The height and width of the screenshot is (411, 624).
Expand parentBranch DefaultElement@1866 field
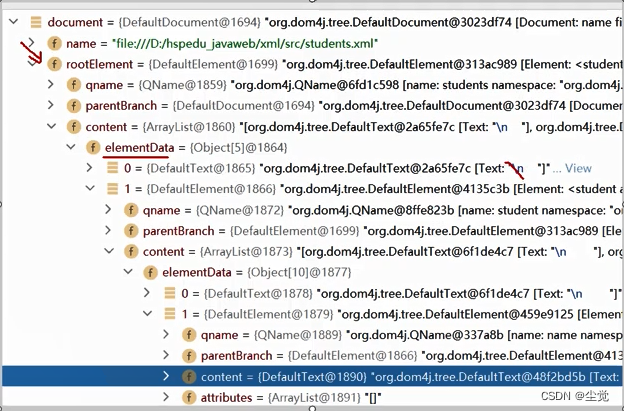(x=166, y=355)
